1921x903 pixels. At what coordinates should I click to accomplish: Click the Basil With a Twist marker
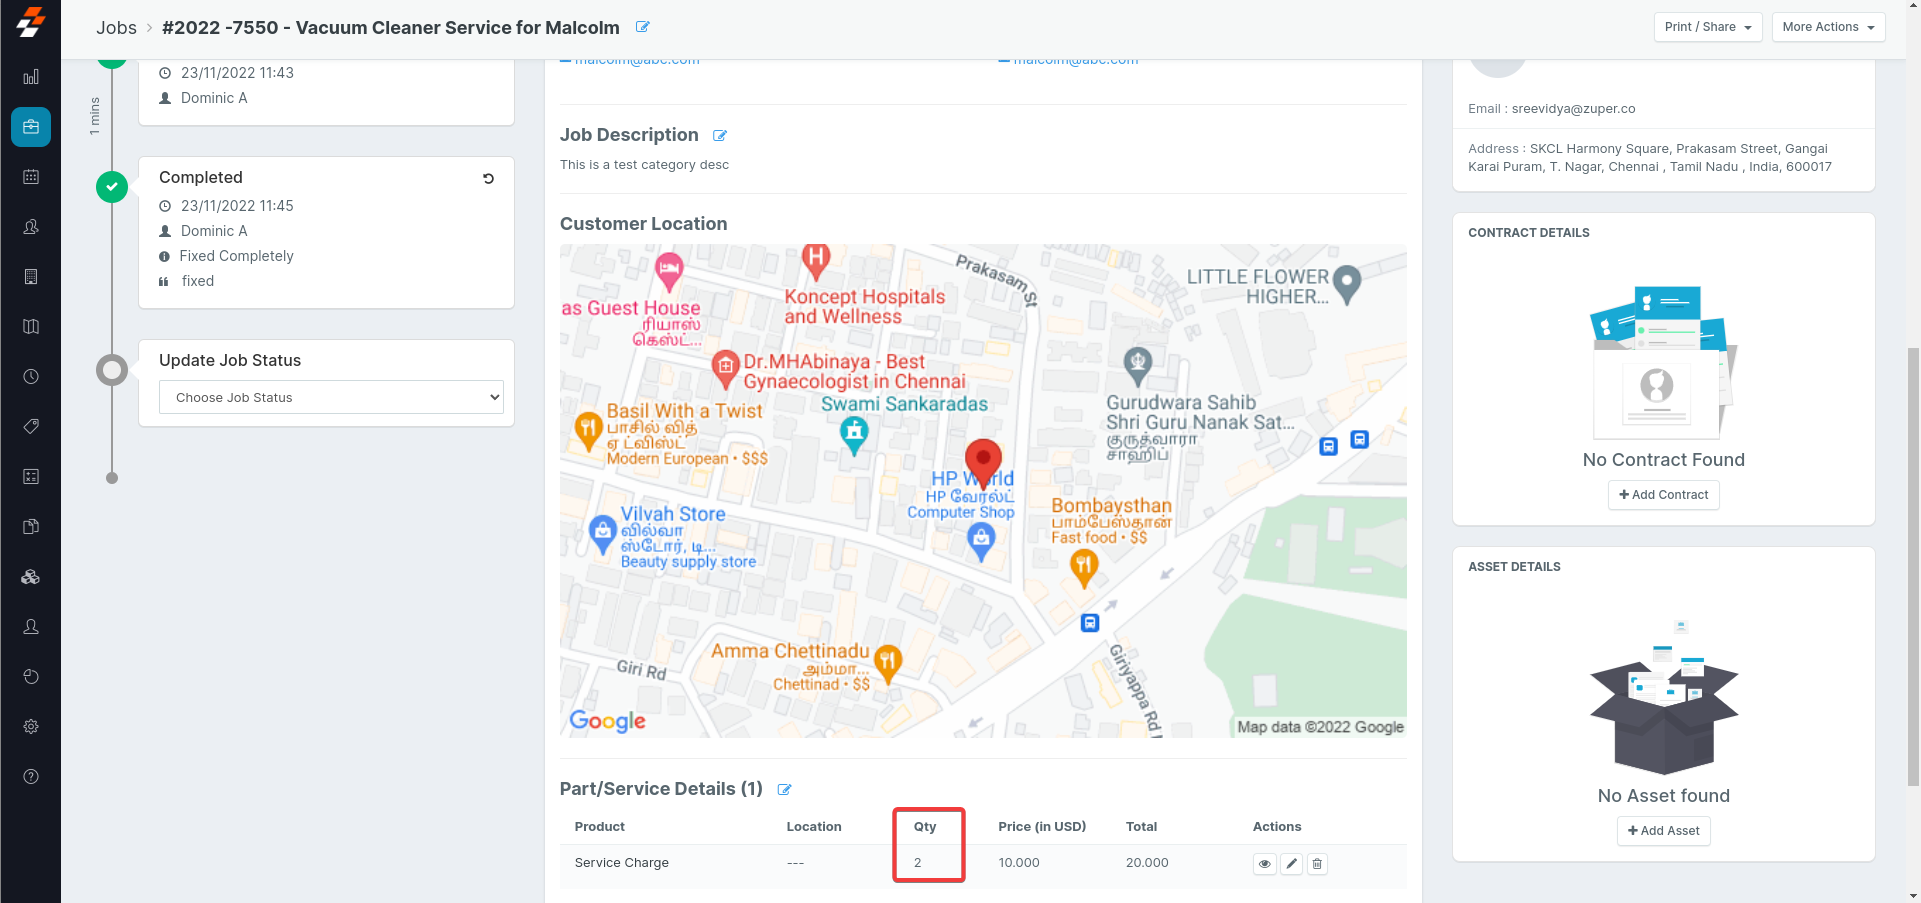(588, 431)
